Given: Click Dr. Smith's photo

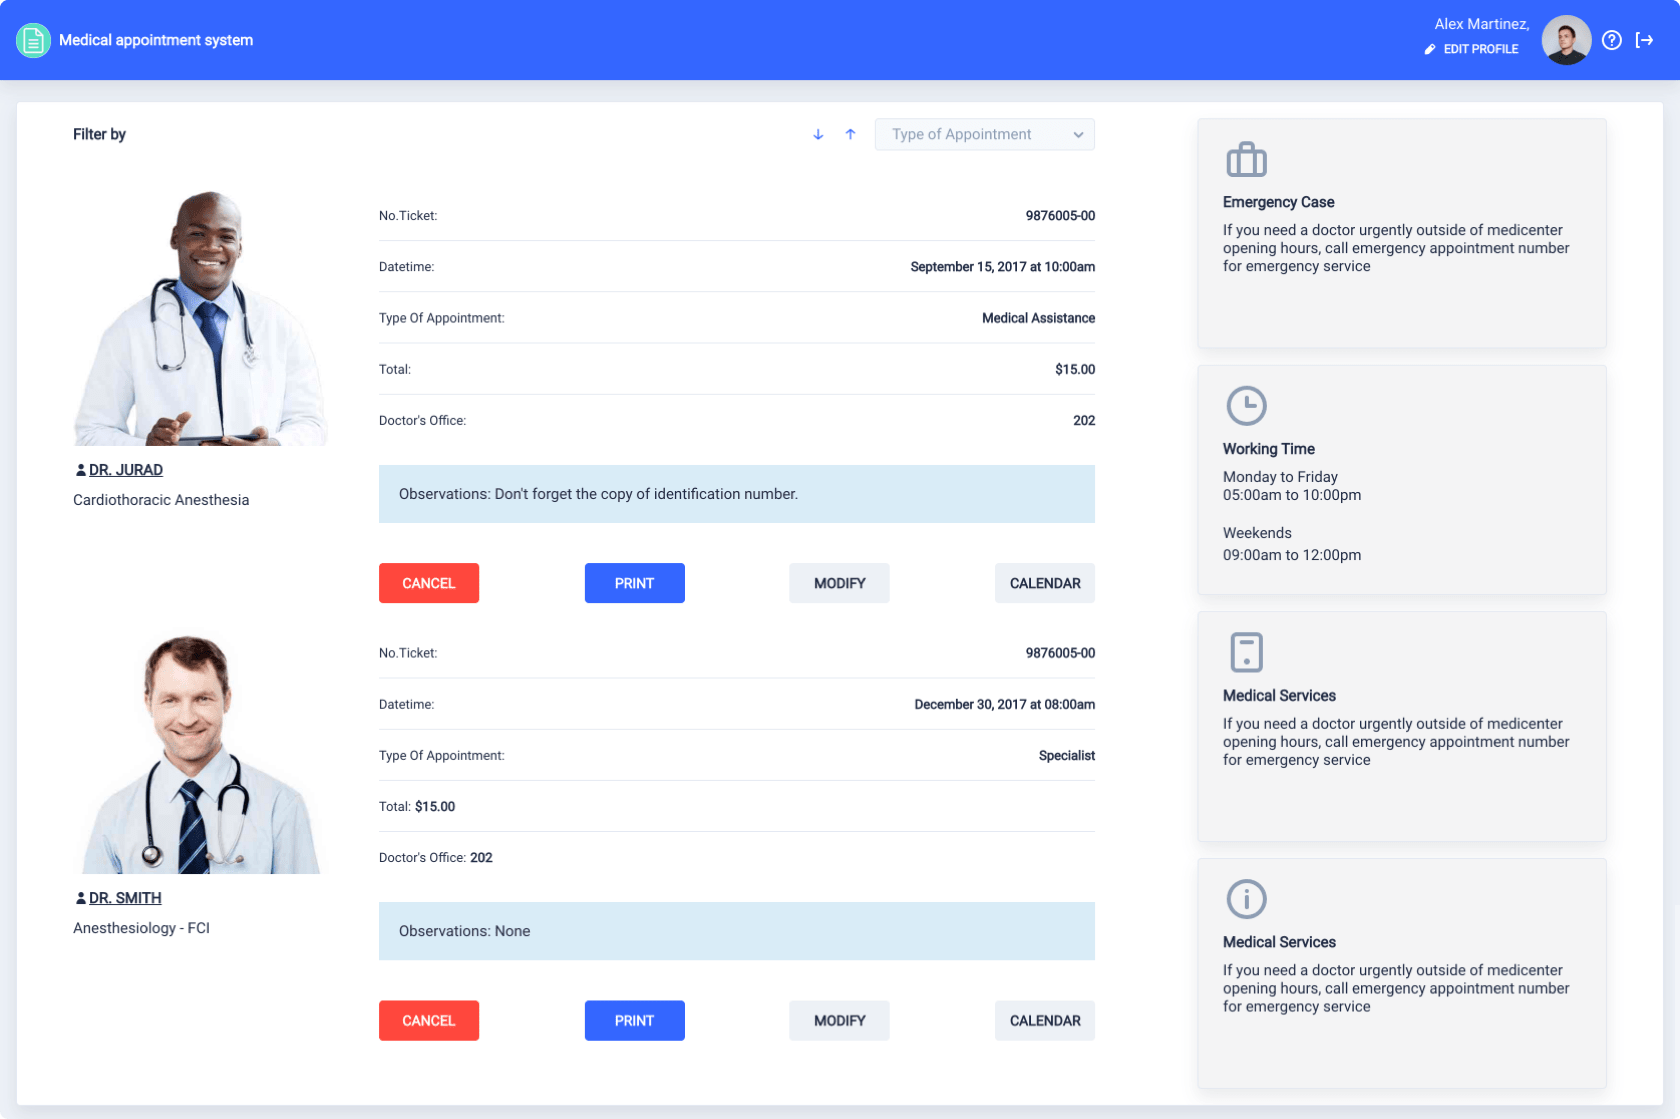Looking at the screenshot, I should pyautogui.click(x=200, y=753).
